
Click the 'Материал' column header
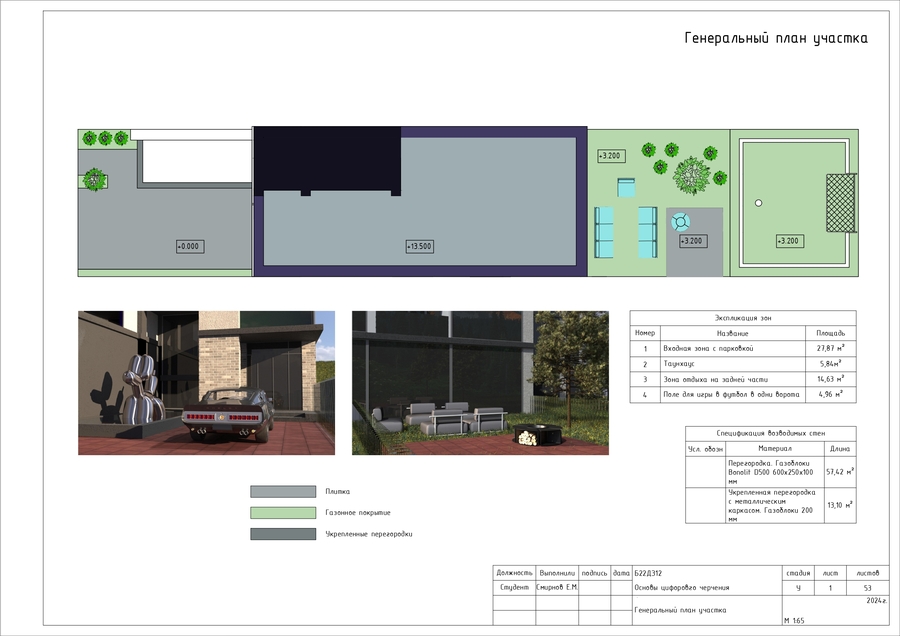click(775, 448)
